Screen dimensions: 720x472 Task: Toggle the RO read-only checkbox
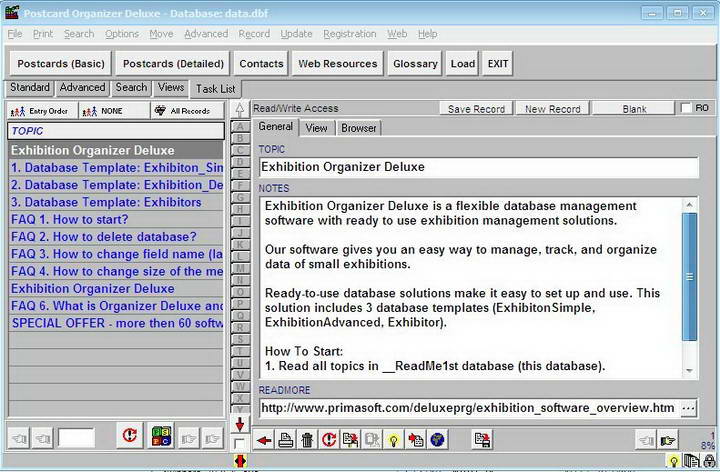(686, 108)
